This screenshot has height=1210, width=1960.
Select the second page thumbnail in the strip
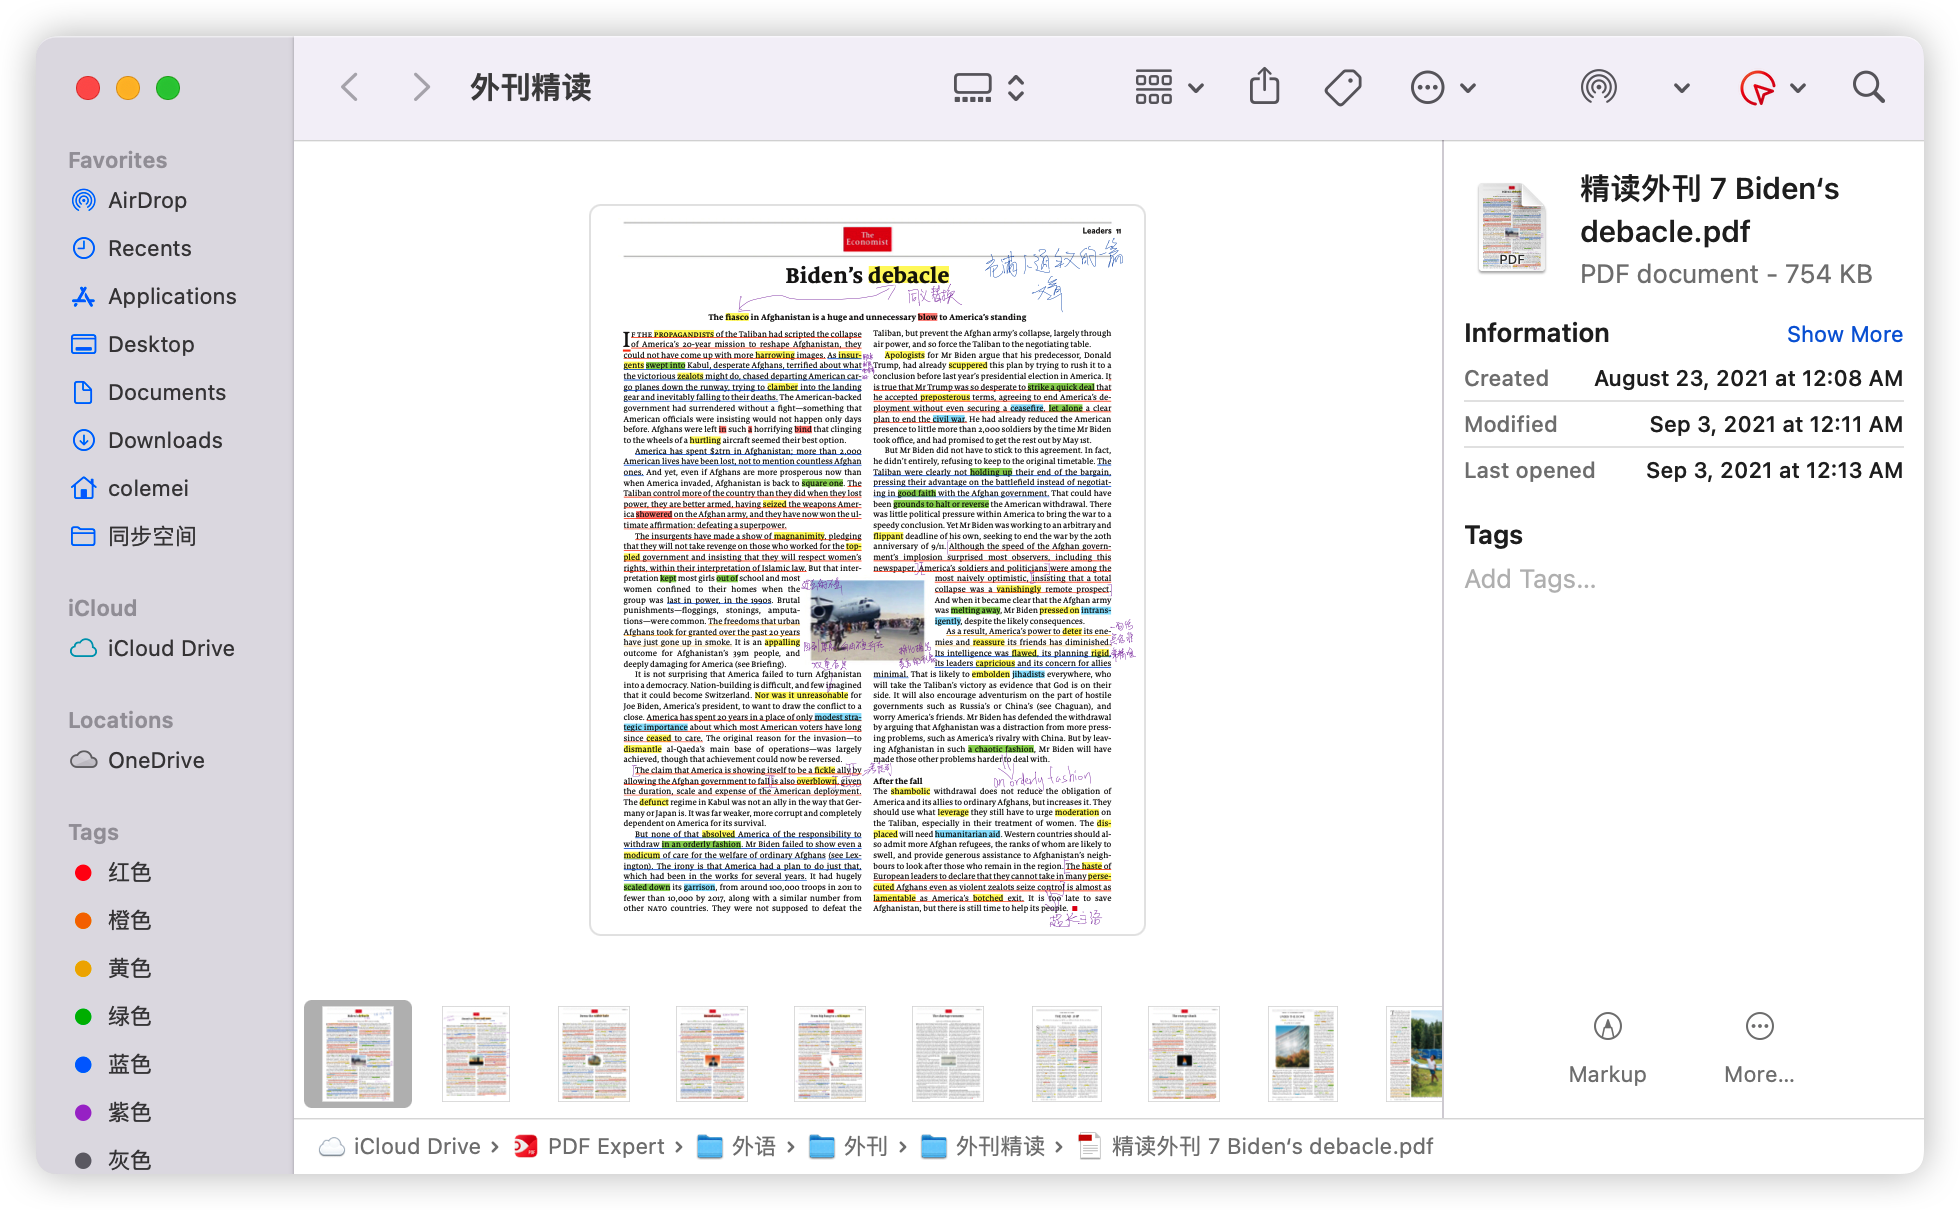(x=476, y=1054)
